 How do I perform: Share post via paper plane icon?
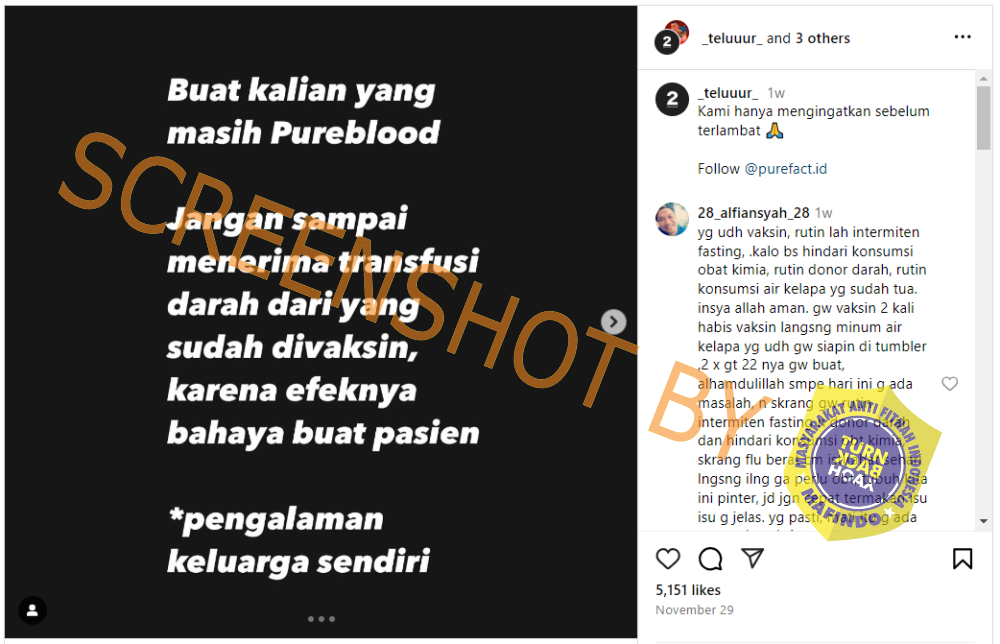pos(753,558)
